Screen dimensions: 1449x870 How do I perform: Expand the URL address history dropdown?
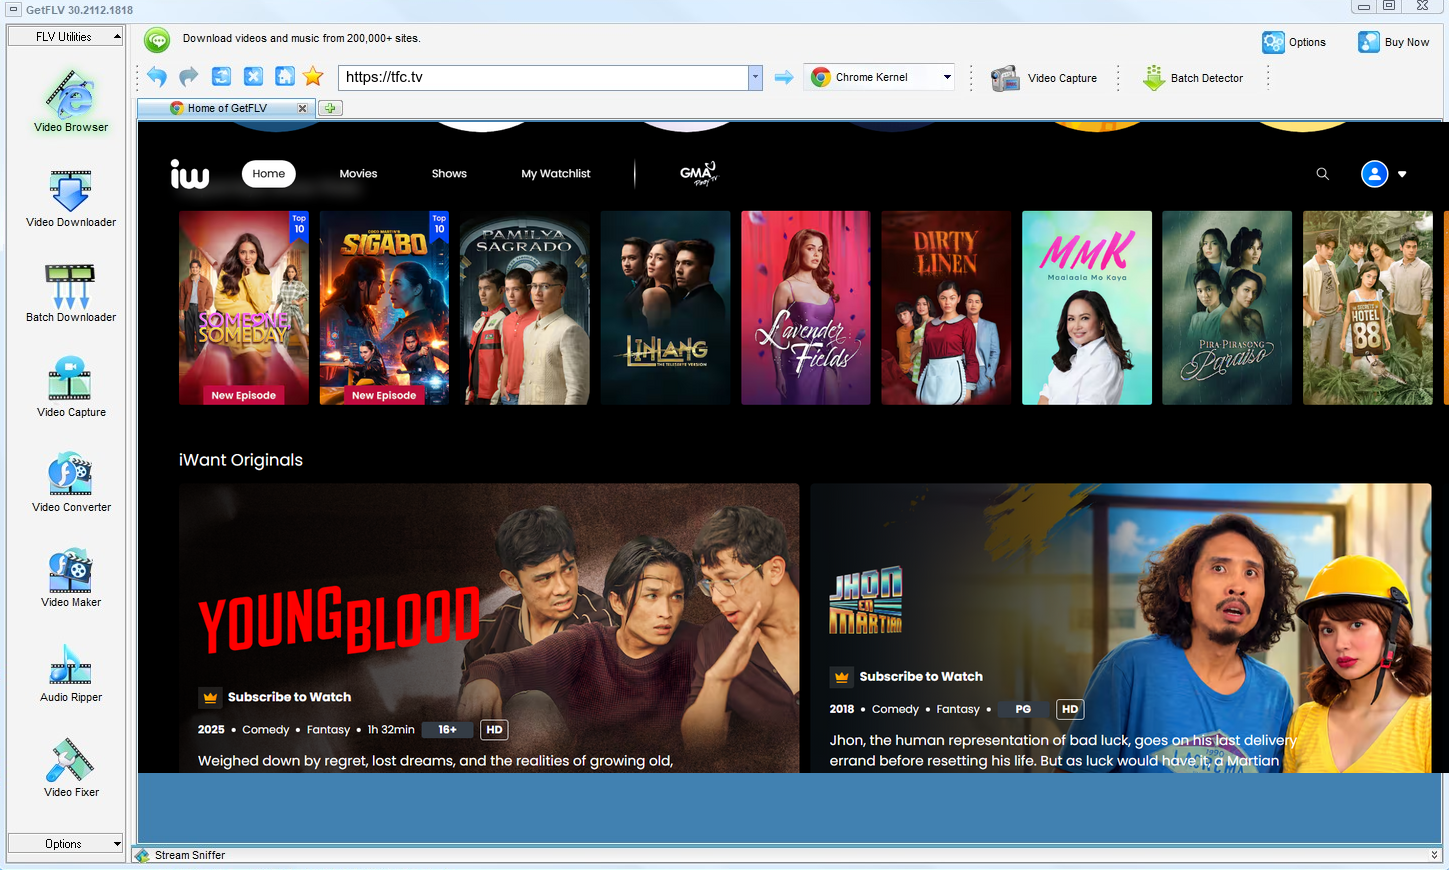[755, 77]
